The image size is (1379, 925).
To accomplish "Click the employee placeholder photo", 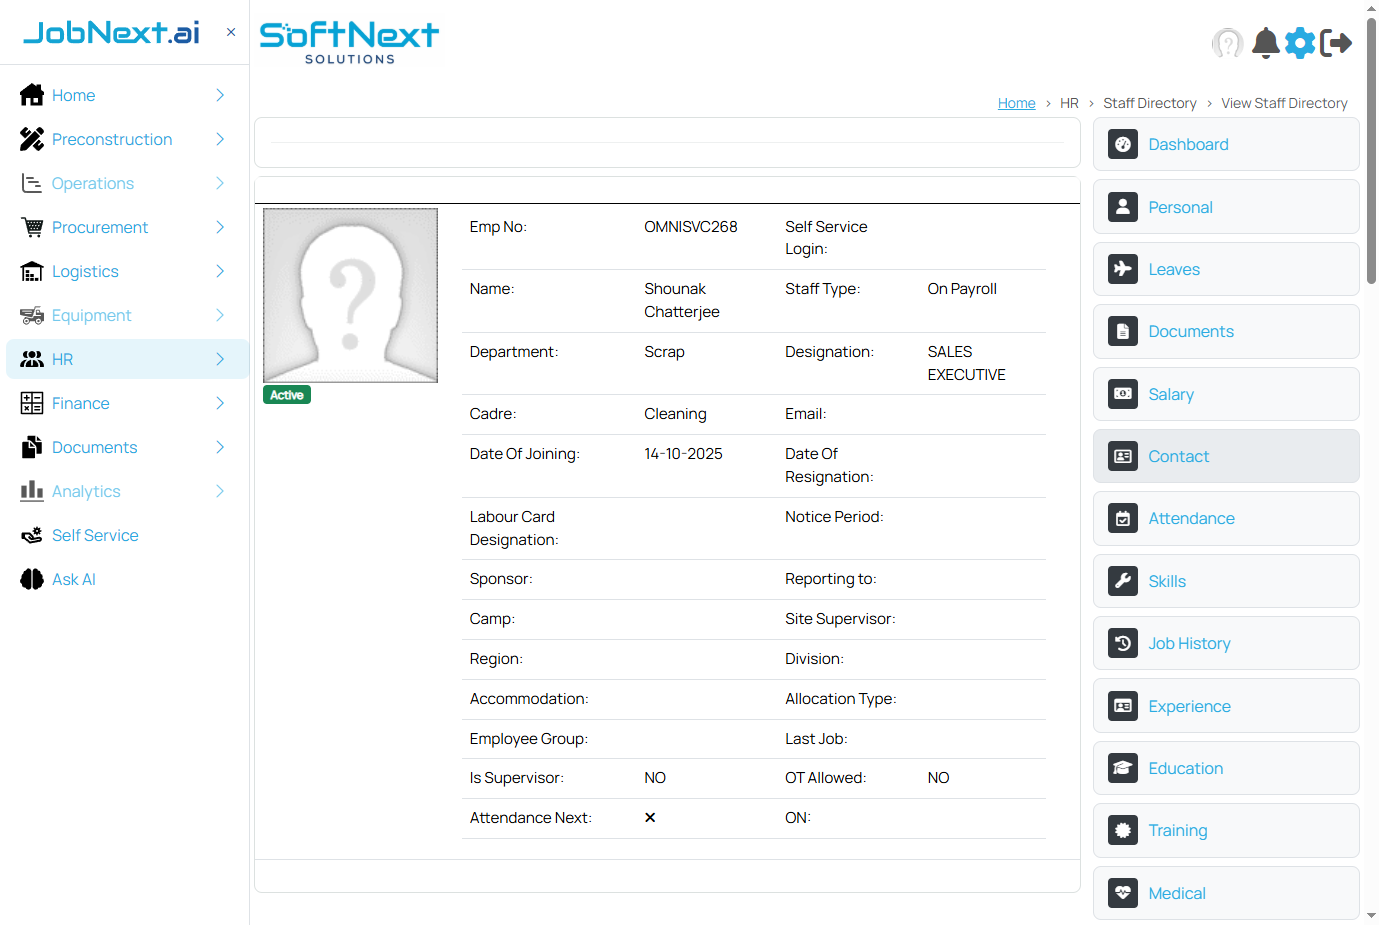I will click(x=349, y=294).
